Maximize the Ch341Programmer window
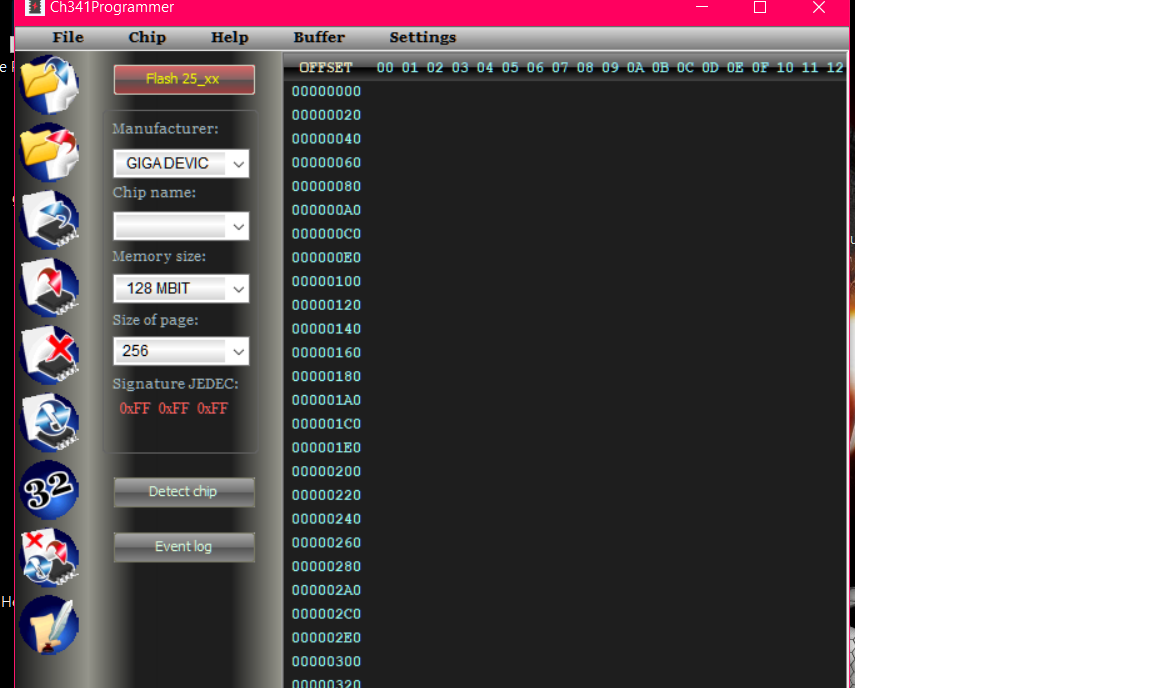Screen dimensions: 1152x688 pyautogui.click(x=760, y=7)
